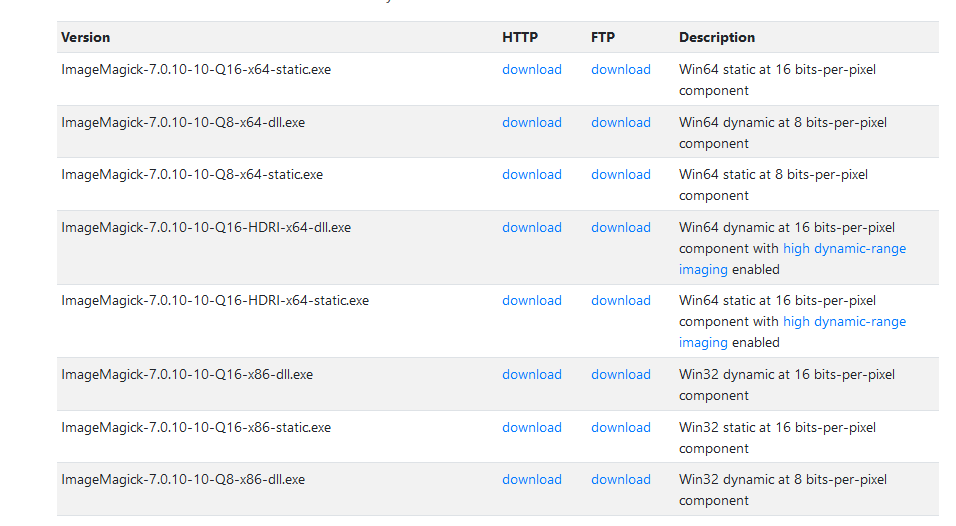Open high dynamic-range imaging link in HDRI-x64-static row
Image resolution: width=956 pixels, height=526 pixels.
(x=844, y=322)
